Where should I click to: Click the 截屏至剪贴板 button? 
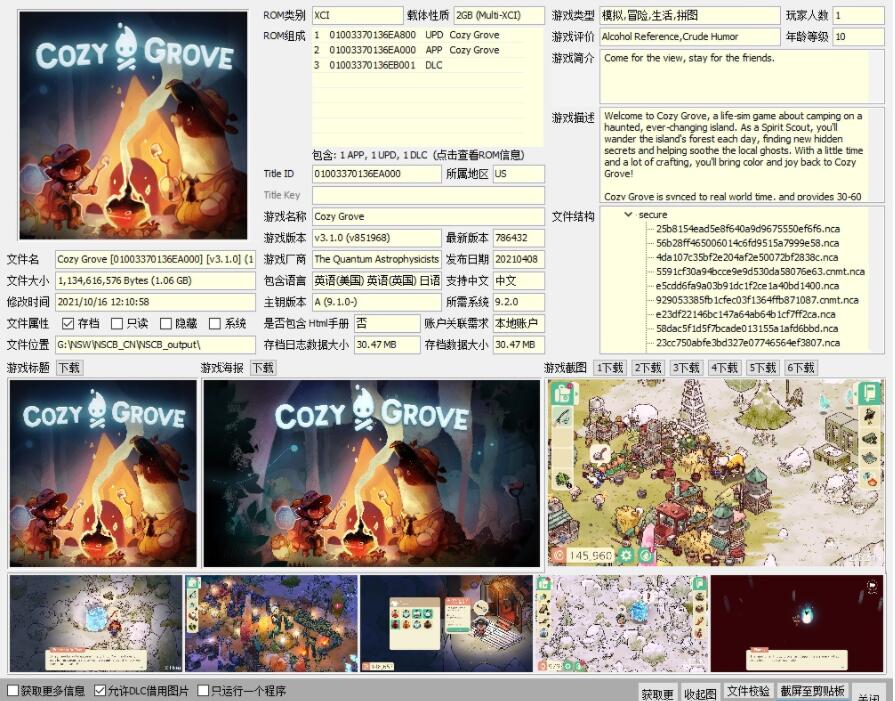click(813, 691)
